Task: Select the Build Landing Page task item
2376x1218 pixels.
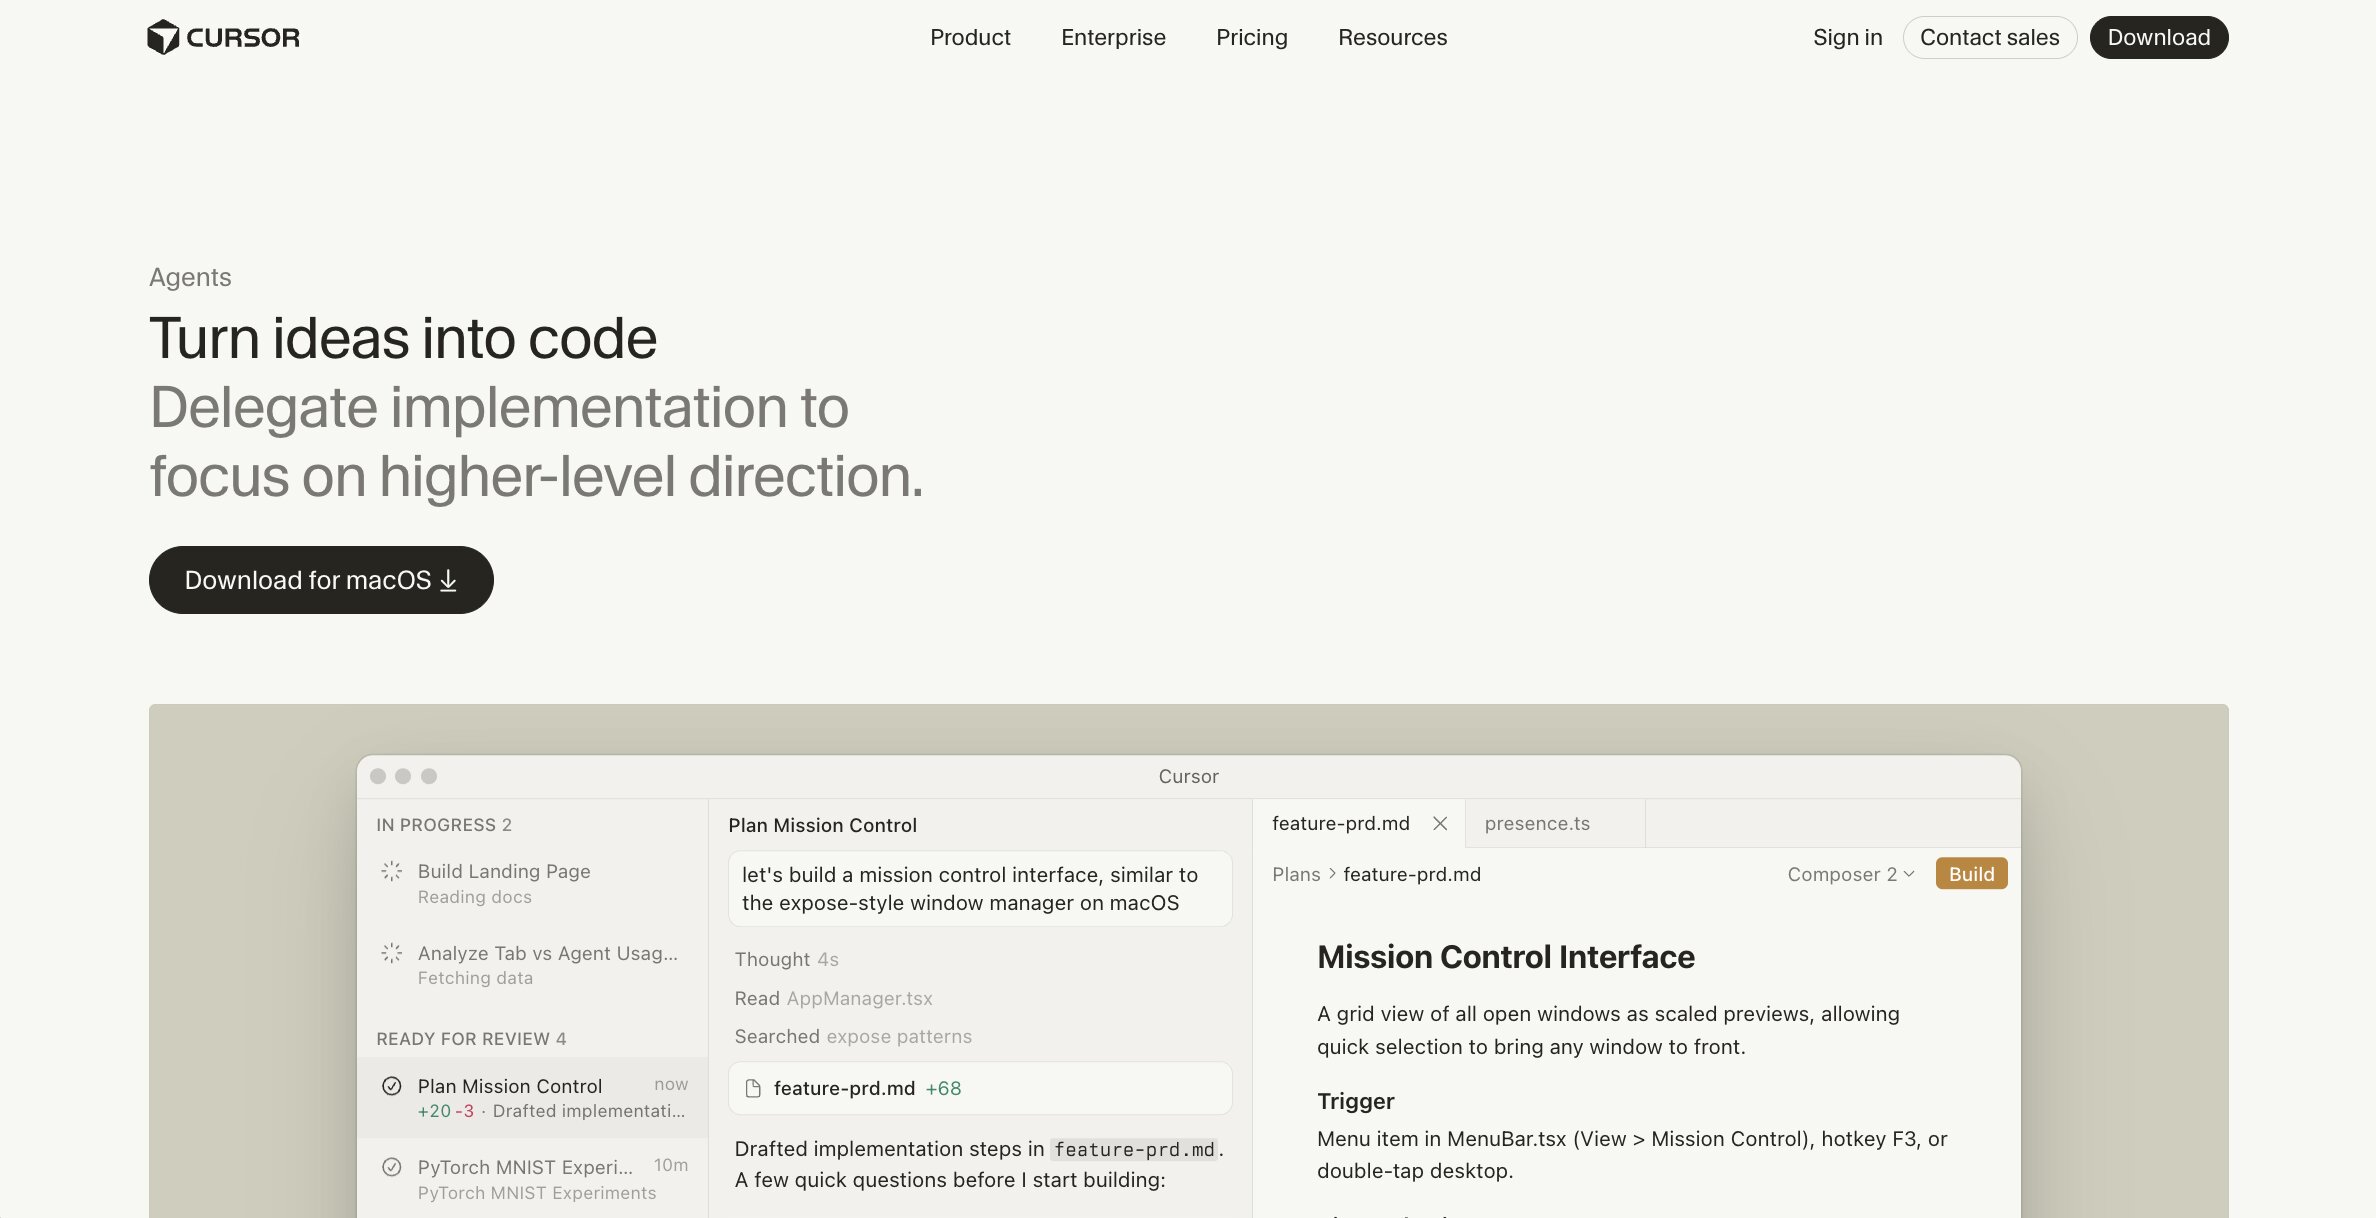Action: click(532, 883)
